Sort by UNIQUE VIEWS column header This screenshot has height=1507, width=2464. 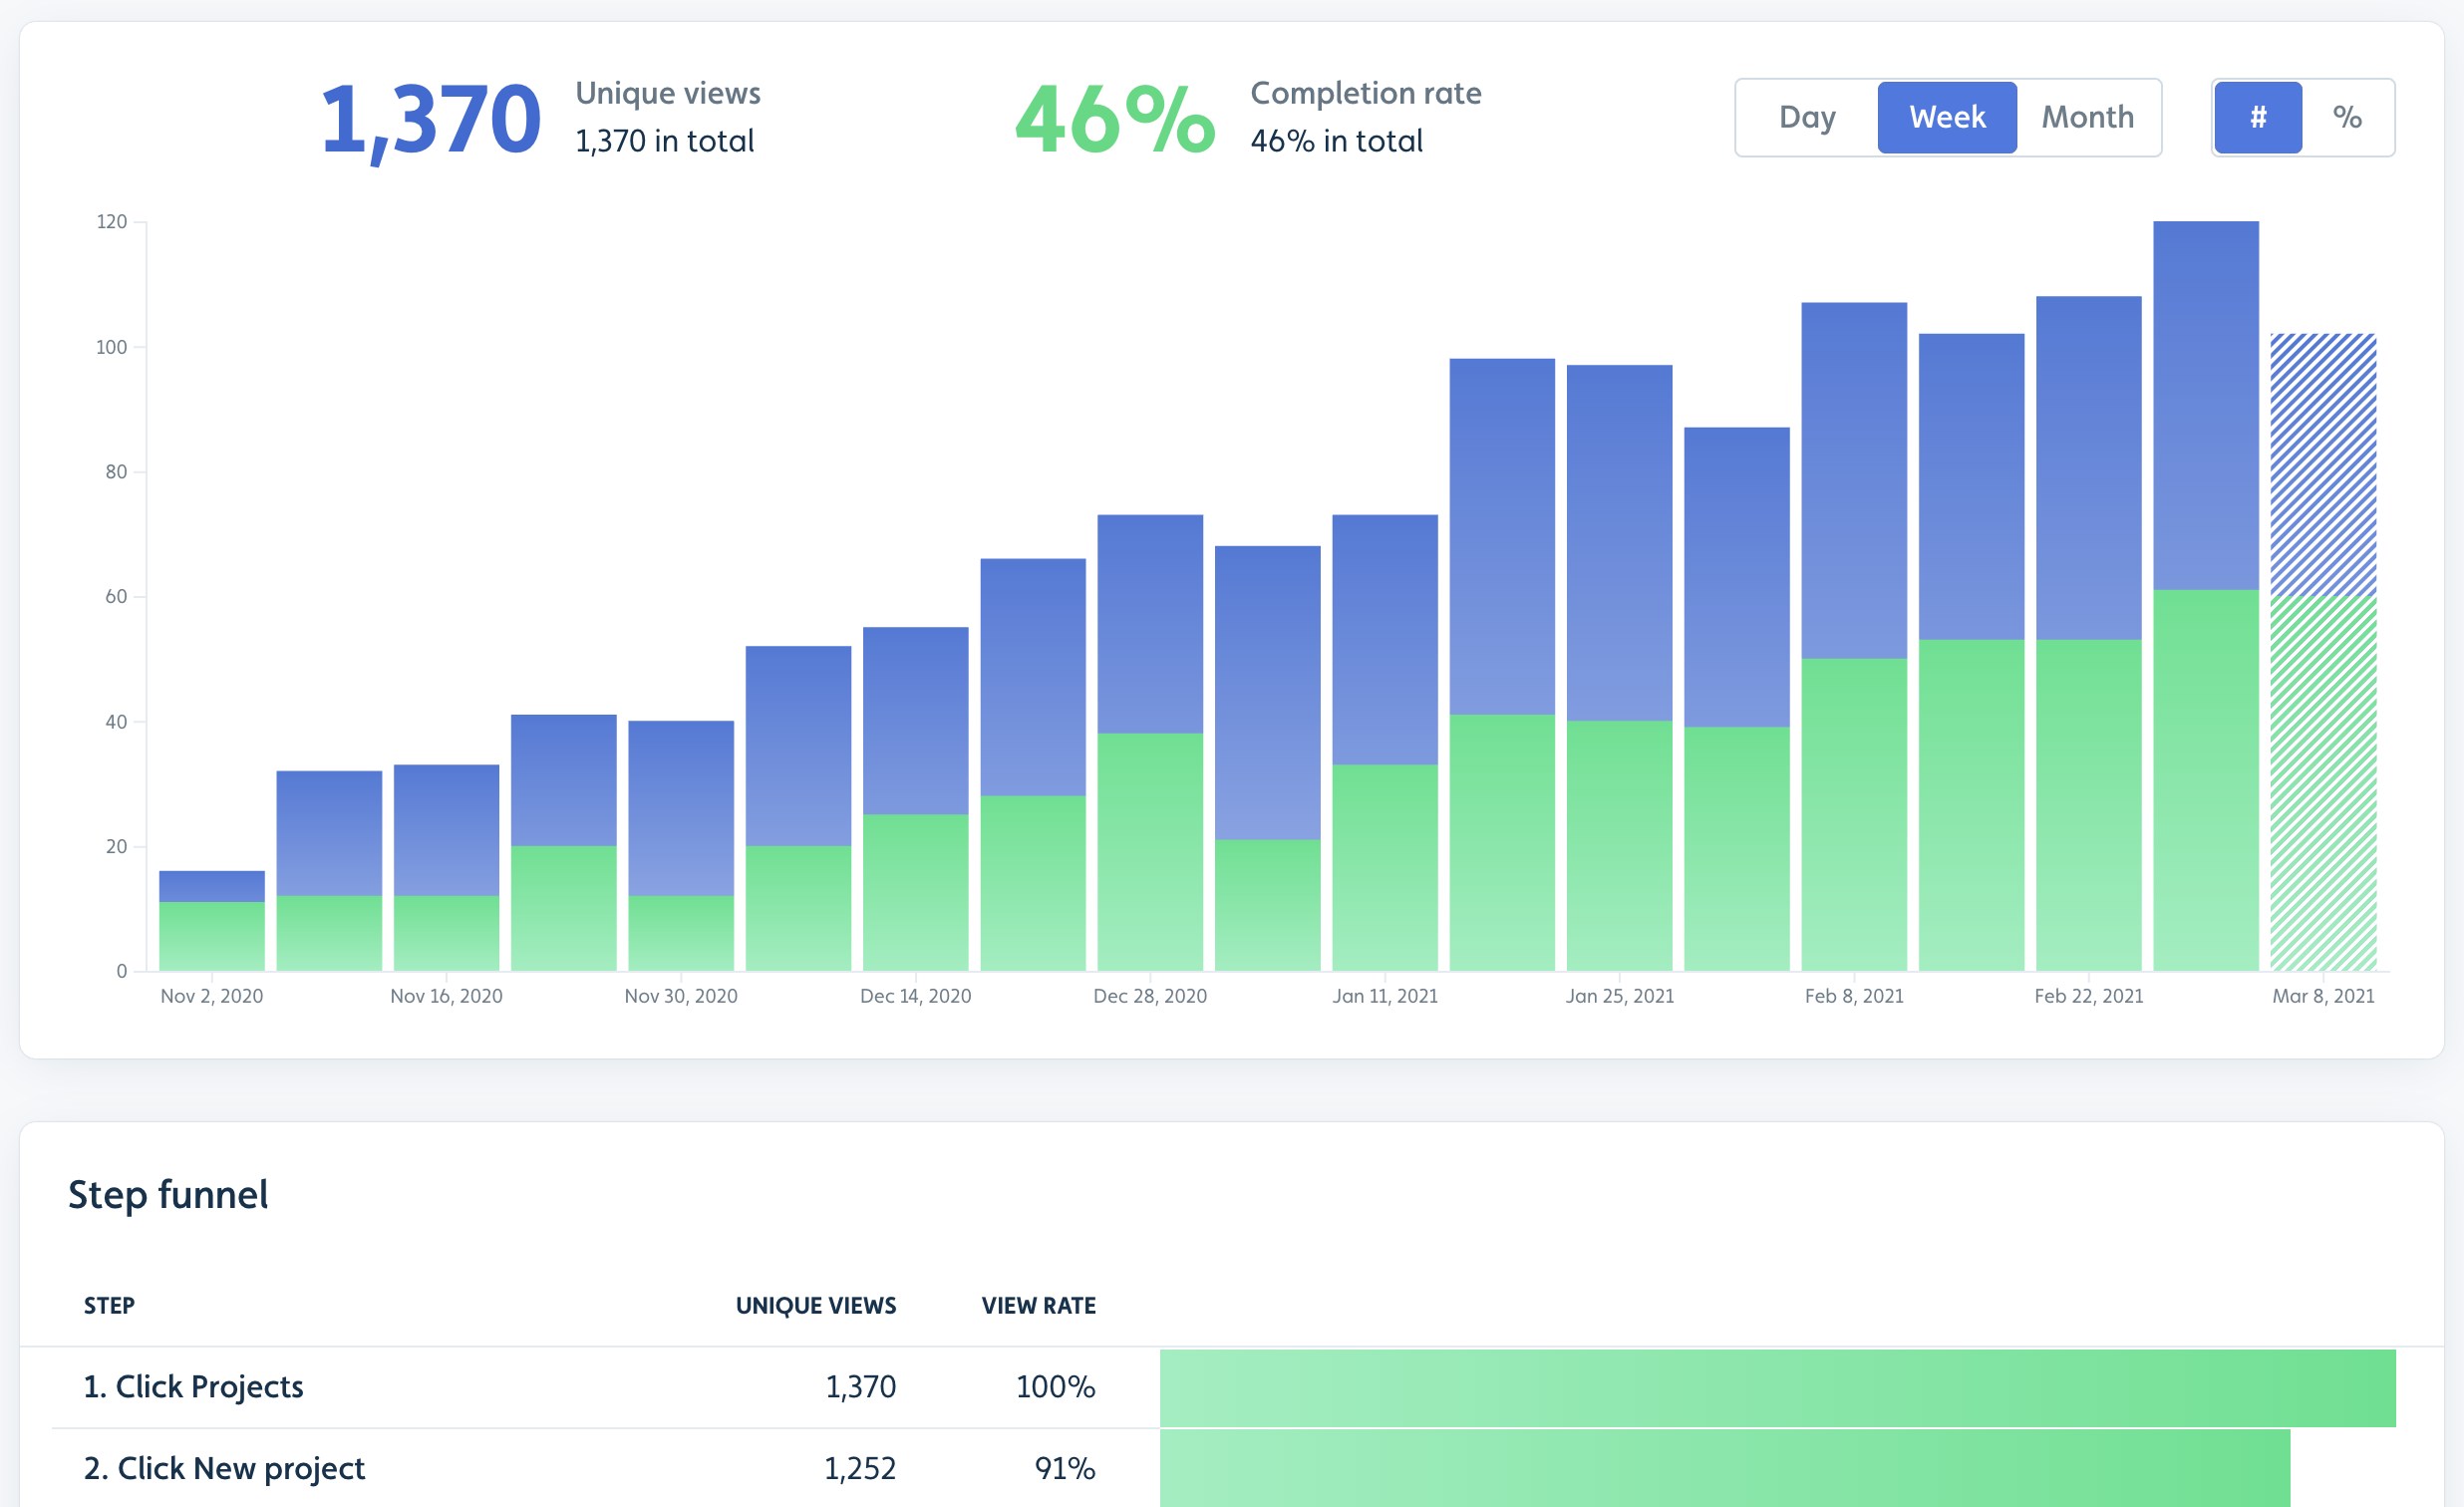(816, 1305)
